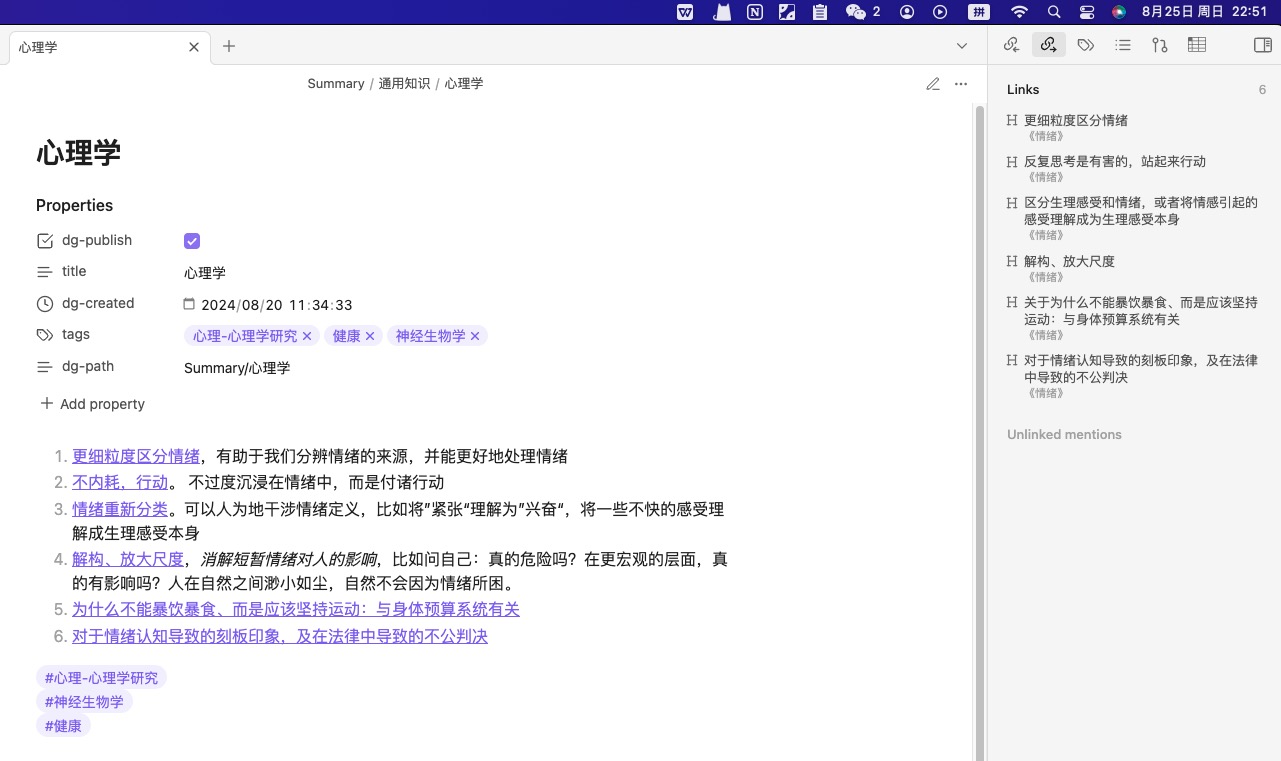The height and width of the screenshot is (761, 1281).
Task: Open the 更细粒度区分情绪 note link
Action: [136, 457]
